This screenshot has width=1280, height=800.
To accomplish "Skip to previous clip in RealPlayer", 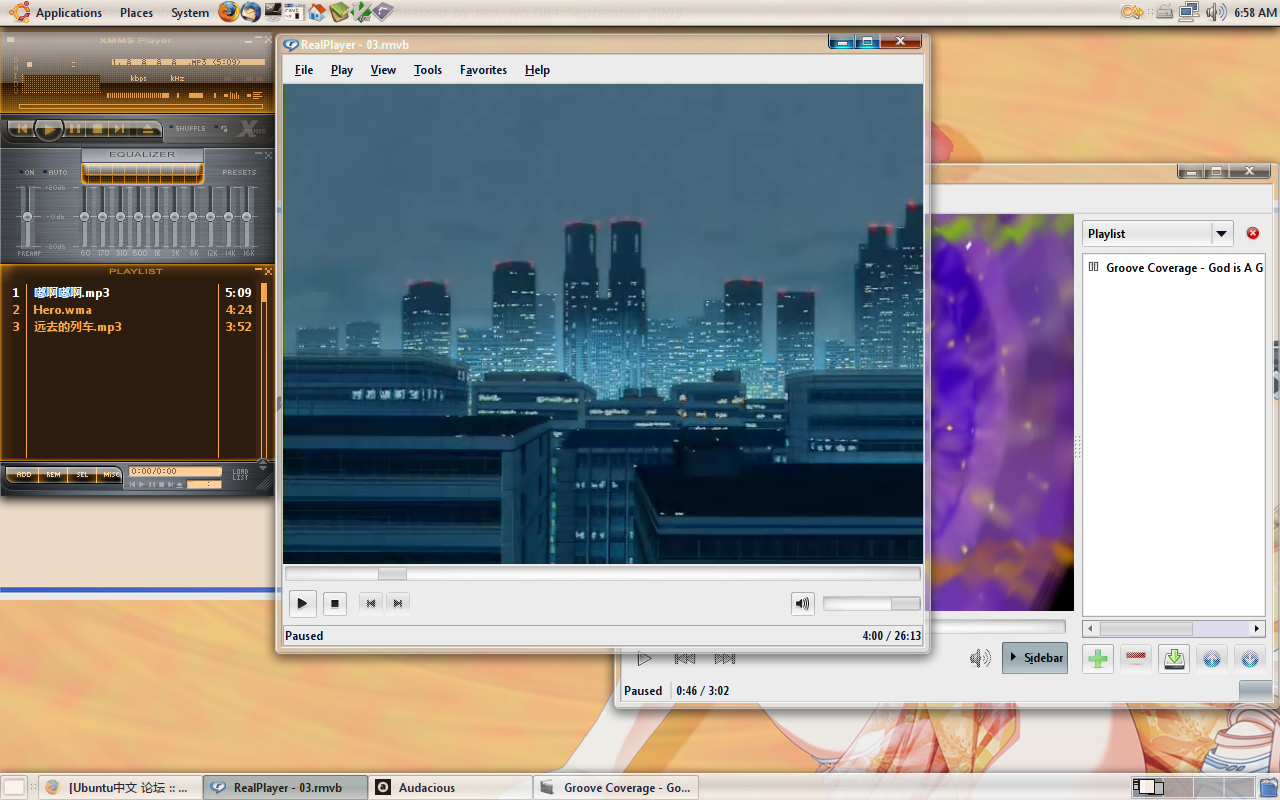I will tap(371, 603).
